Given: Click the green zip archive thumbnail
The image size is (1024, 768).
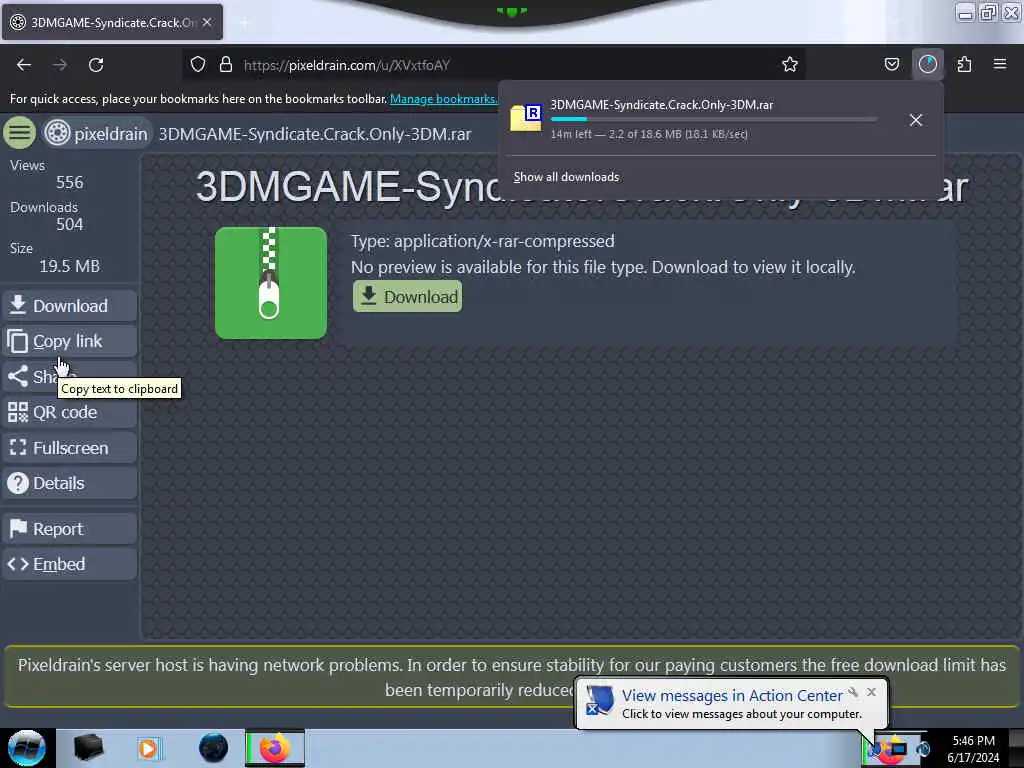Looking at the screenshot, I should (x=271, y=283).
